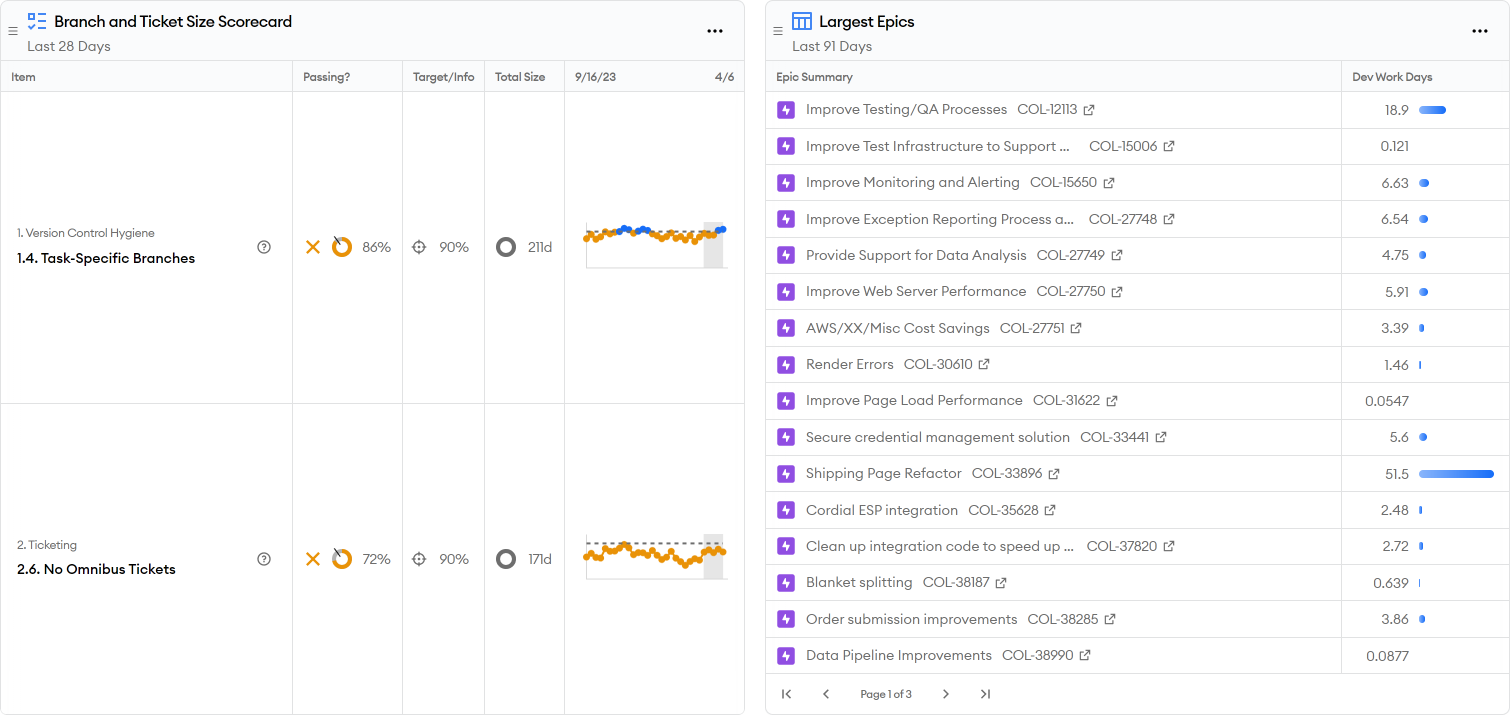This screenshot has width=1510, height=715.
Task: Go to the next page of epics
Action: tap(945, 693)
